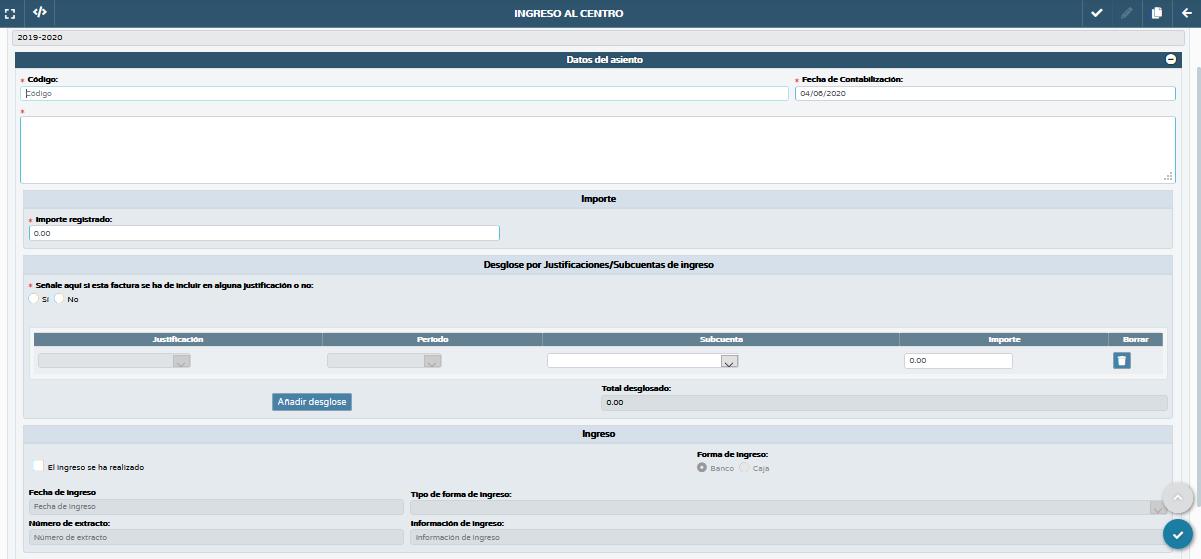Screen dimensions: 1201x559
Task: Check El ingreso se ha realizado
Action: 38,466
